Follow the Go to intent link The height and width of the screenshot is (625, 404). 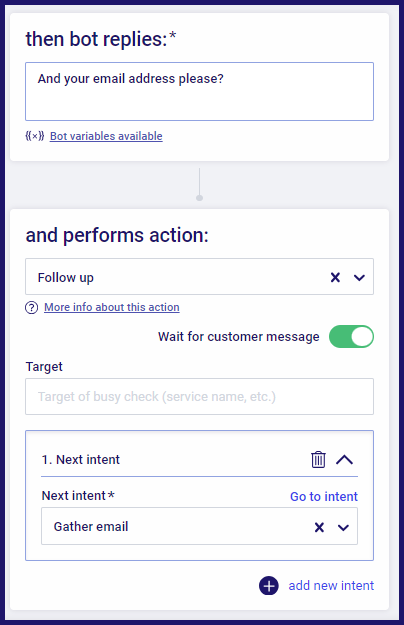click(x=324, y=496)
